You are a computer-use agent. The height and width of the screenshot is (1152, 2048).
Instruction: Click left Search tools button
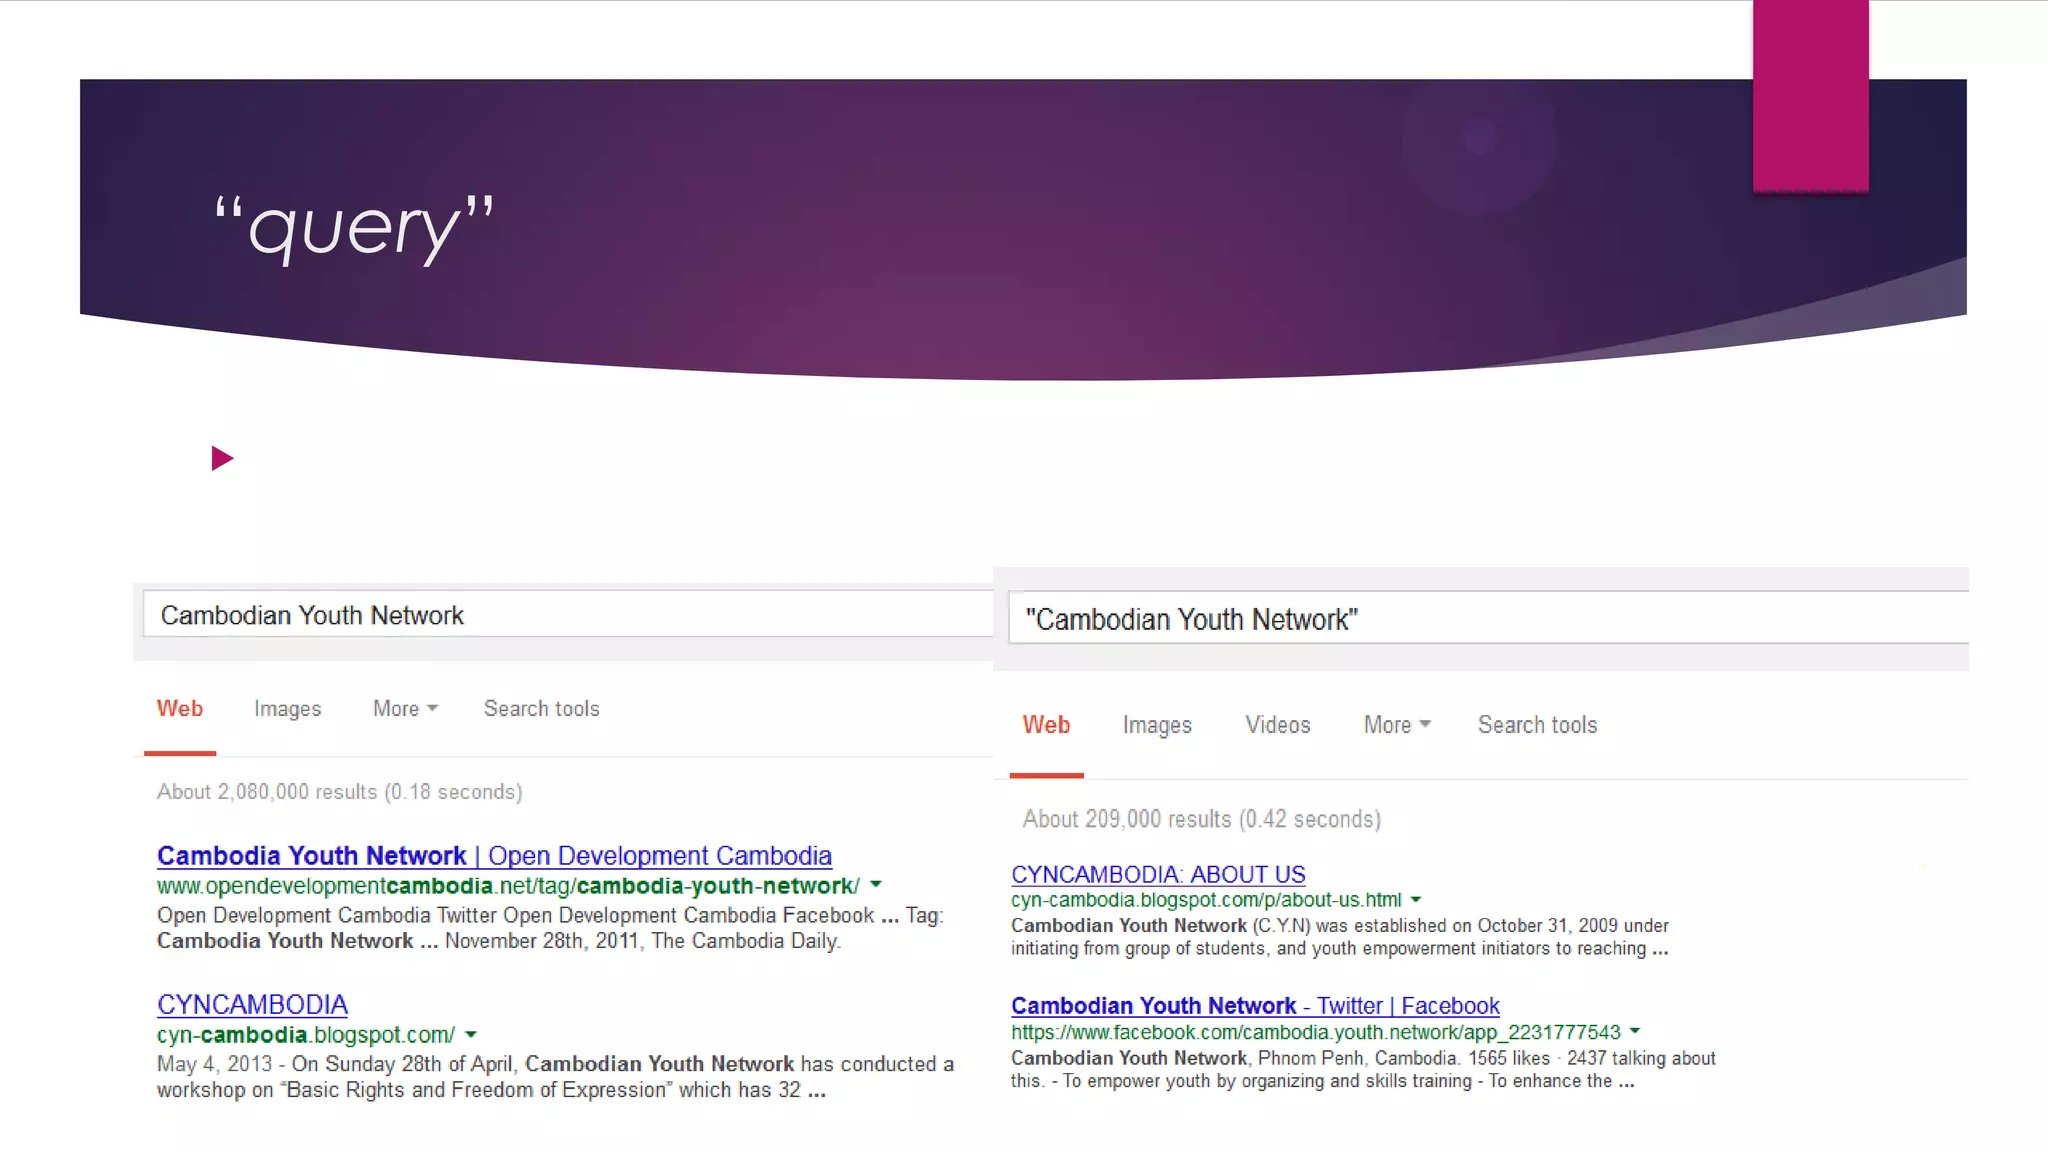click(x=541, y=709)
